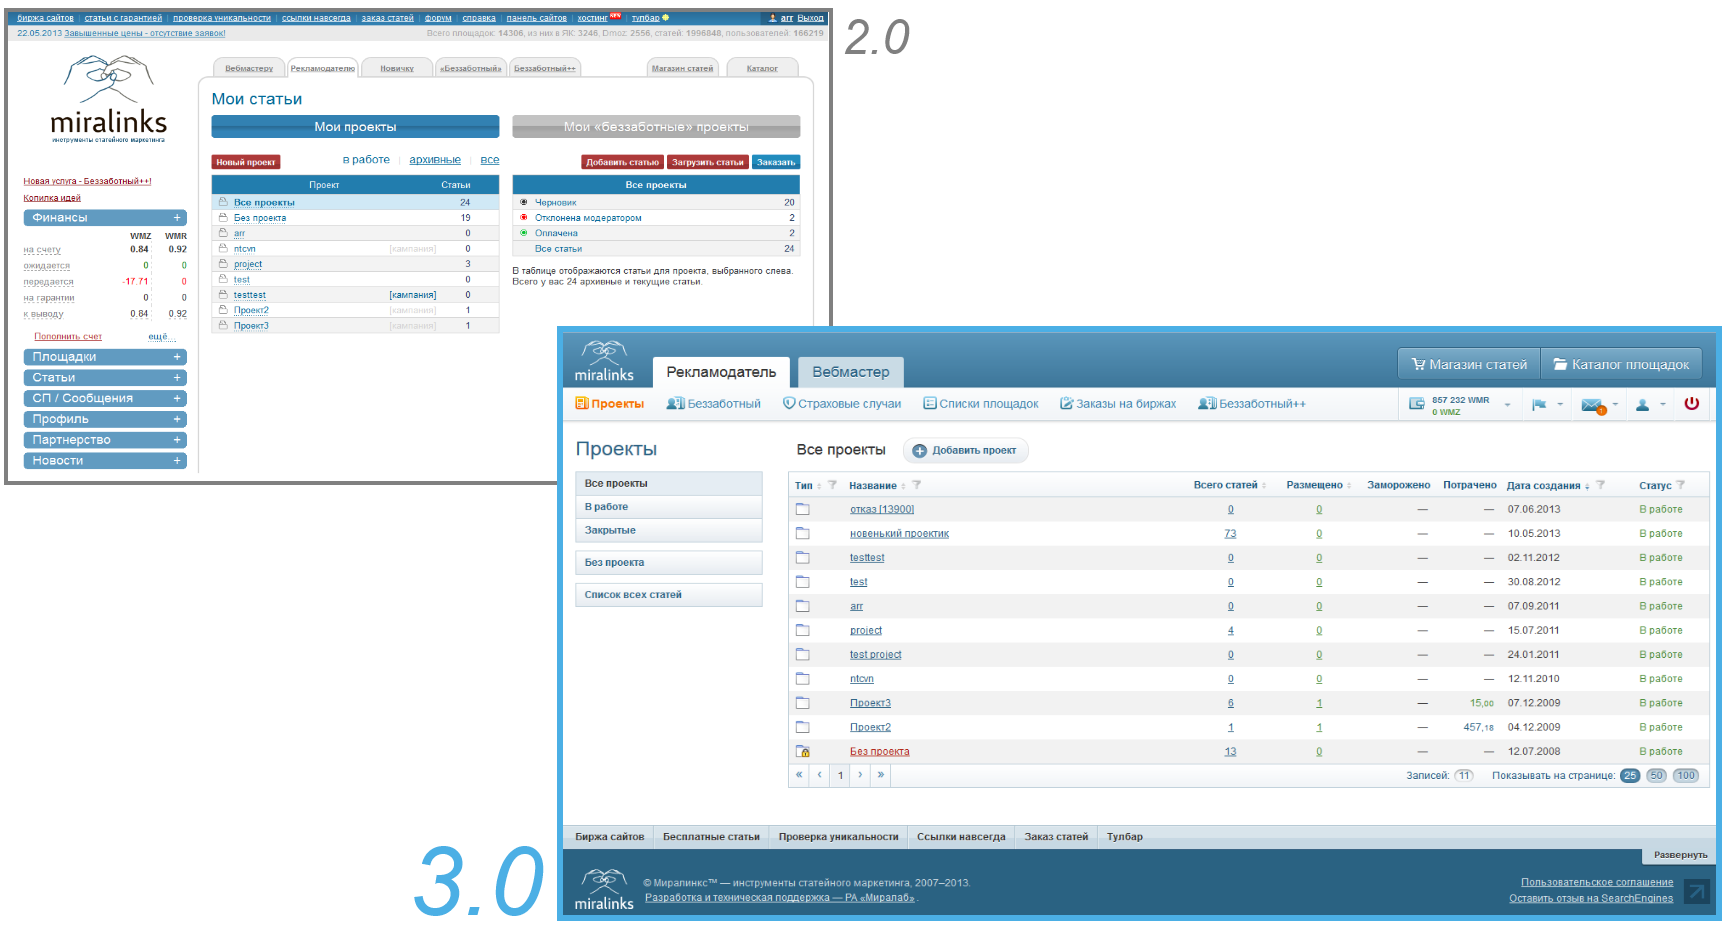1728x928 pixels.
Task: Select В работе filter in 3.0 sidebar
Action: (669, 507)
